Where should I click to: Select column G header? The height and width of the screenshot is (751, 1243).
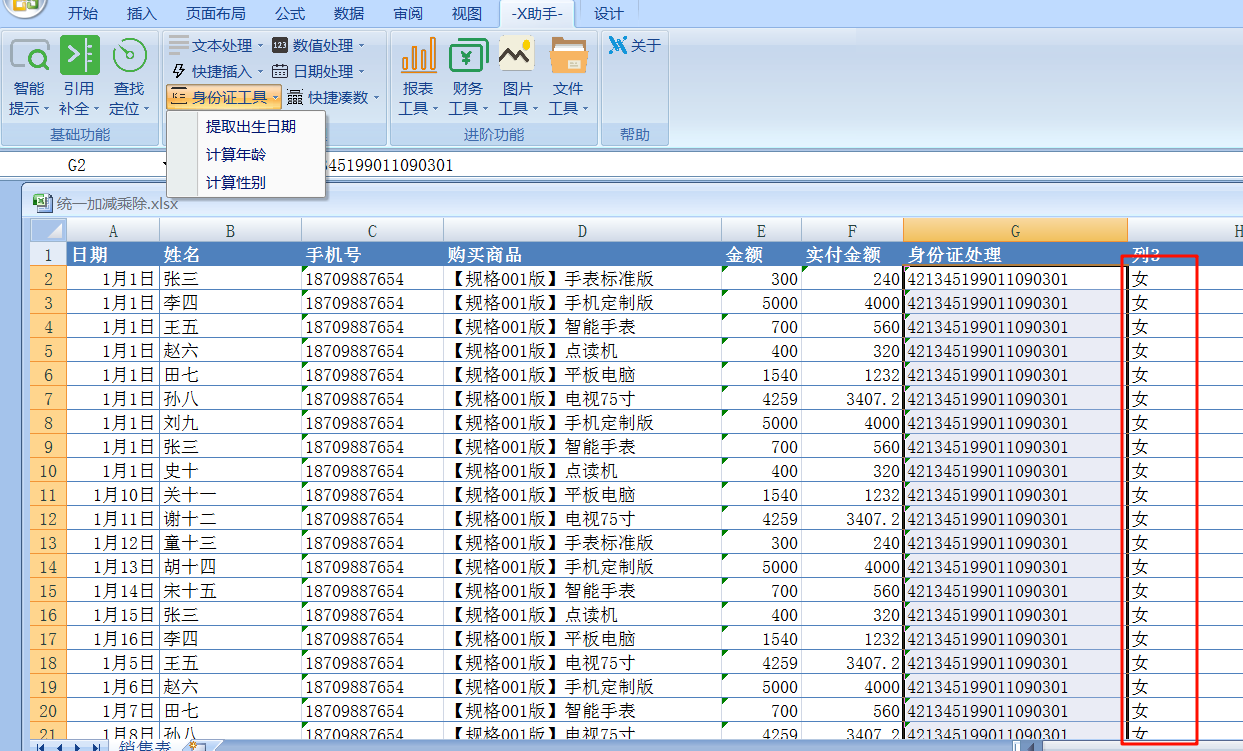[x=1015, y=231]
